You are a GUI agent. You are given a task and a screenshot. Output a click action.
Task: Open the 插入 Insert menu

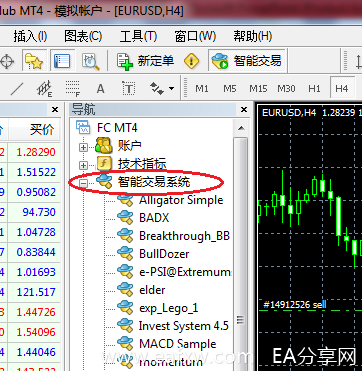coord(30,36)
